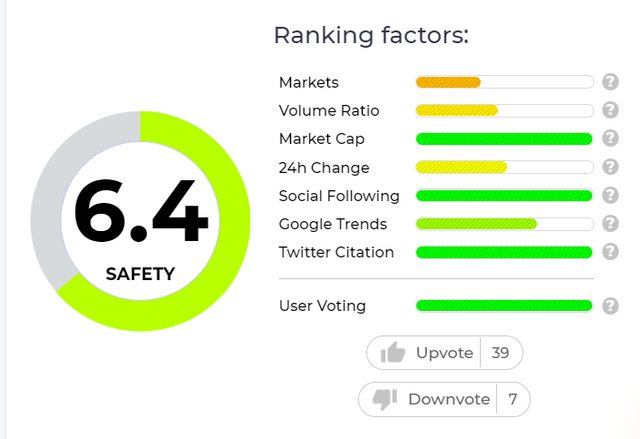Click the thumbs-down icon on Downvote
The width and height of the screenshot is (640, 439).
click(384, 399)
